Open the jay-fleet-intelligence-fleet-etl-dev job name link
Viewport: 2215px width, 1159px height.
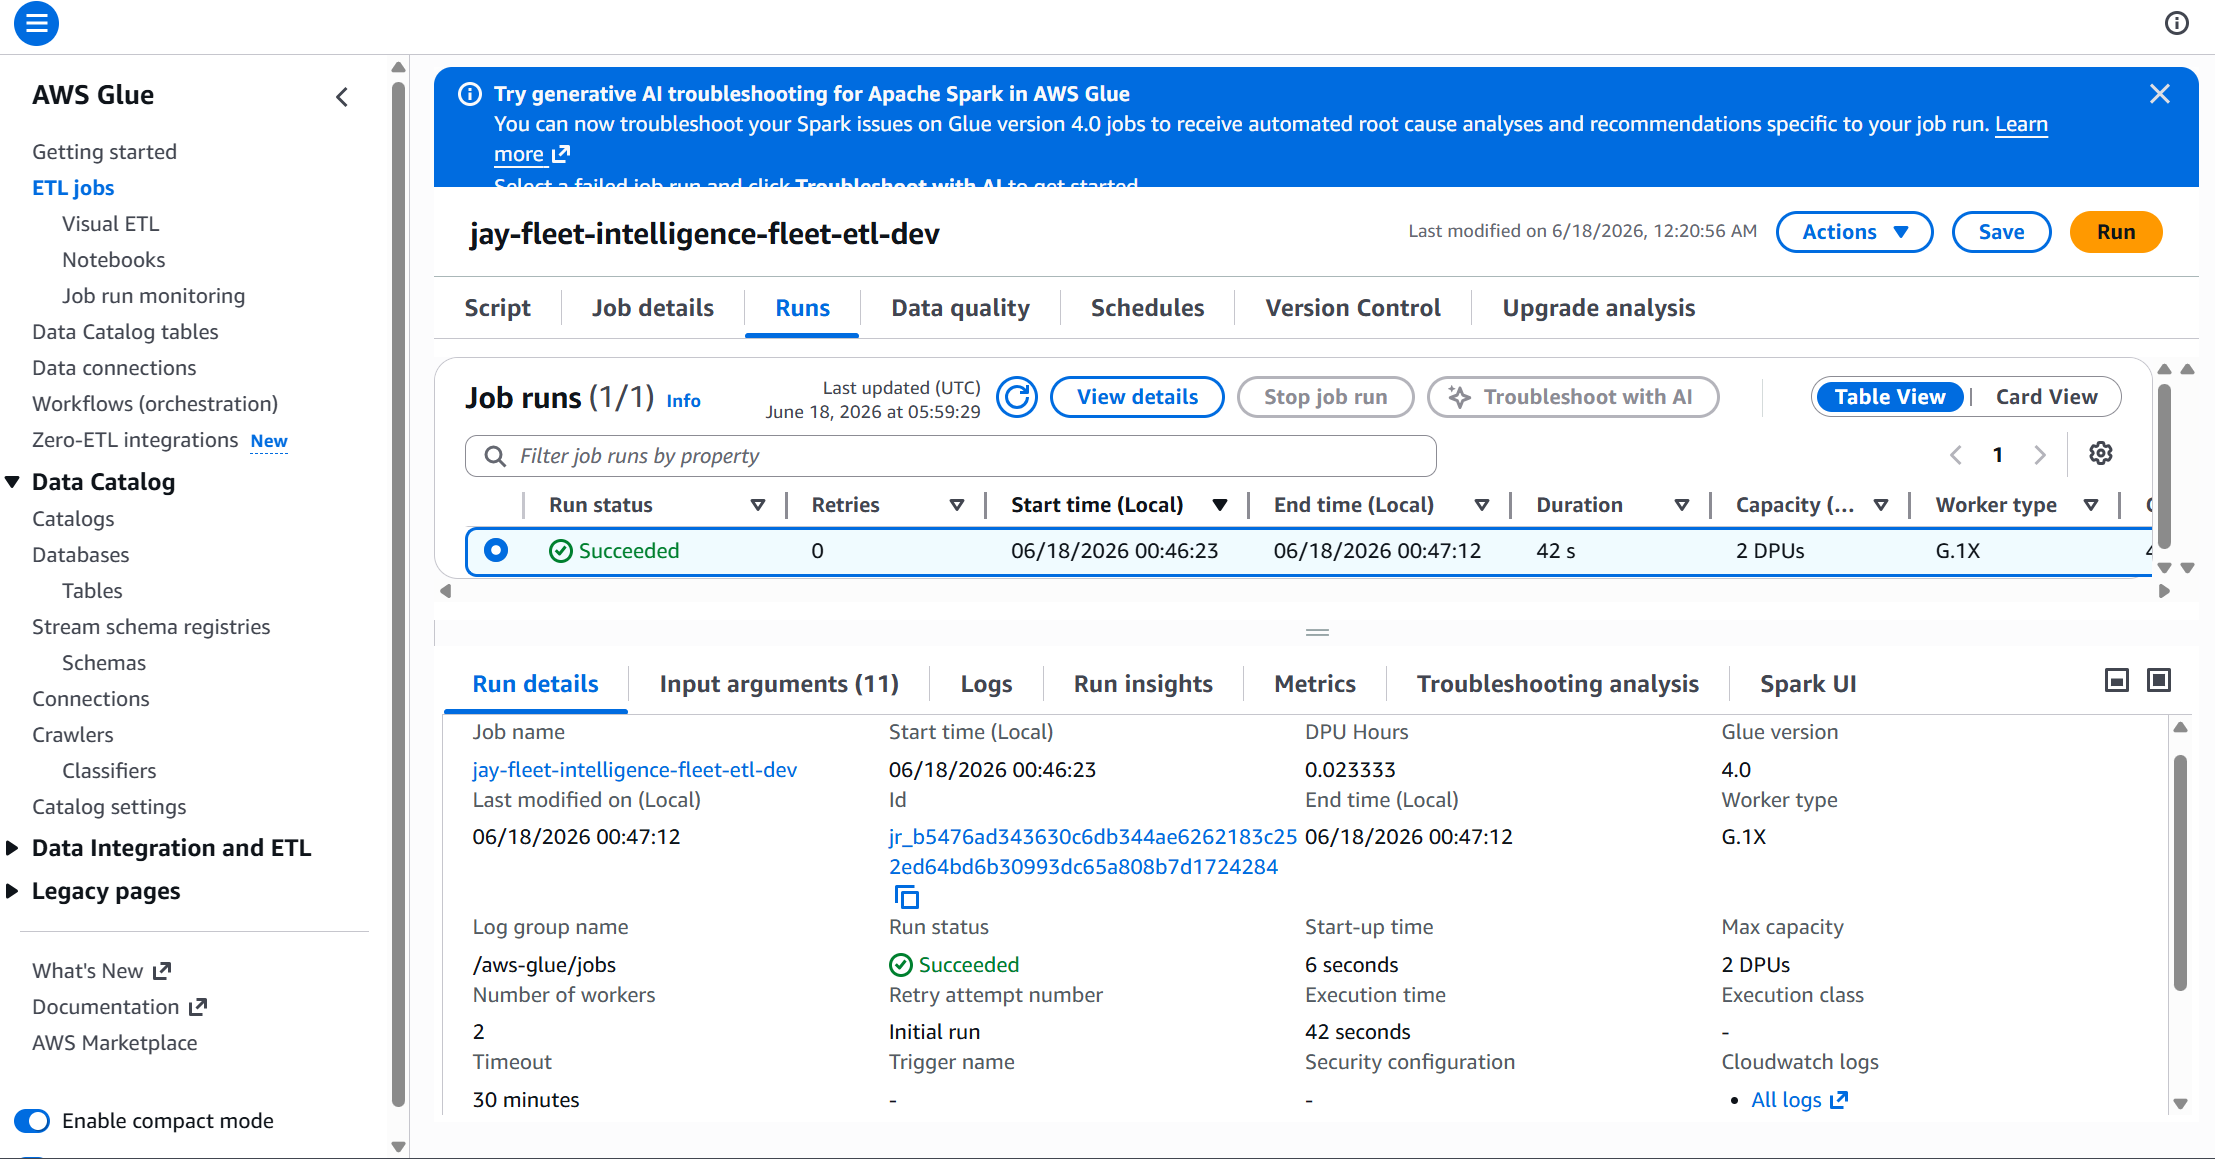[x=634, y=770]
